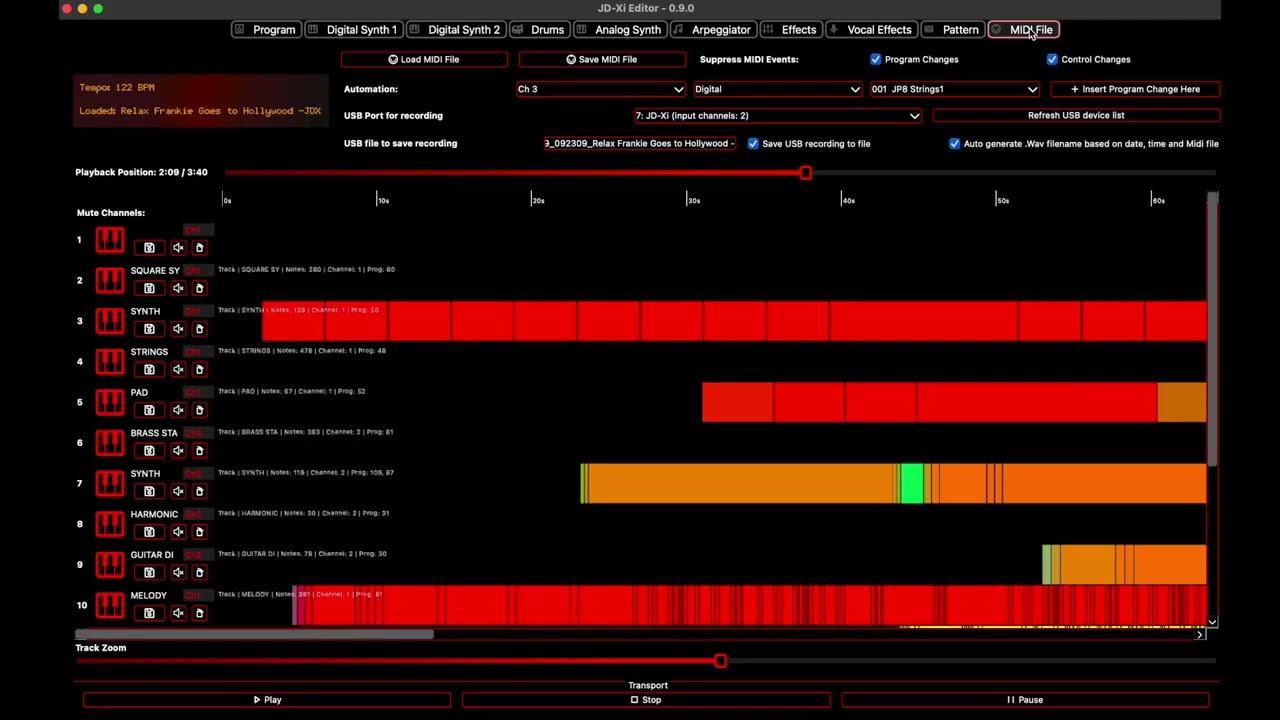Open the Ch 3 automation channel dropdown
Screen dimensions: 1280x720
click(600, 89)
